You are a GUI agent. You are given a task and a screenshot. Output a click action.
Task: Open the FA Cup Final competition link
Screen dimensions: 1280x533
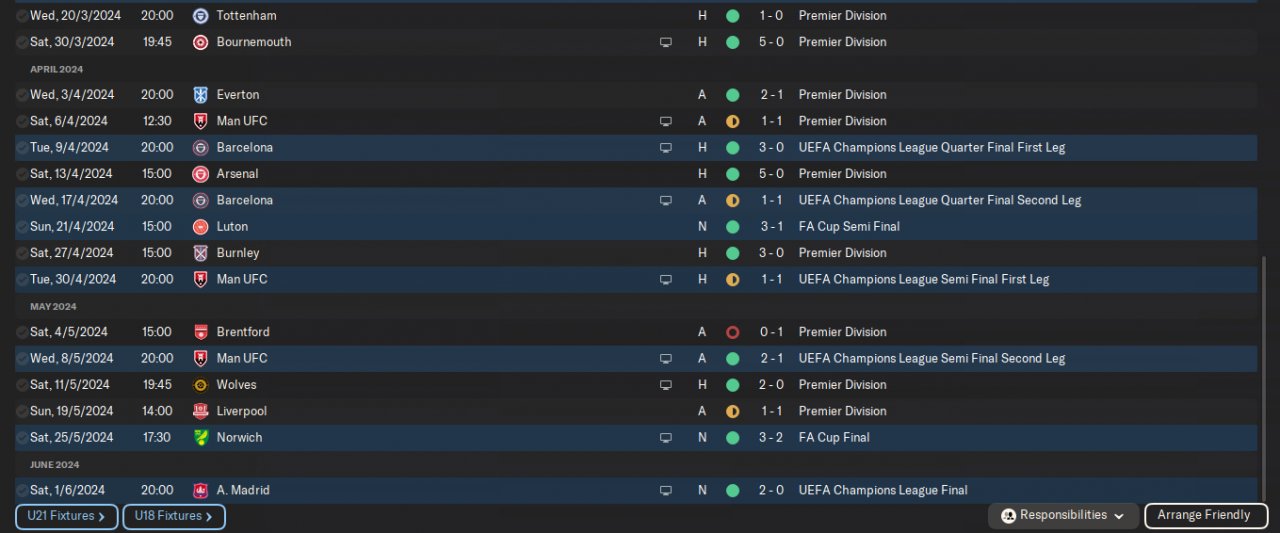(x=834, y=437)
